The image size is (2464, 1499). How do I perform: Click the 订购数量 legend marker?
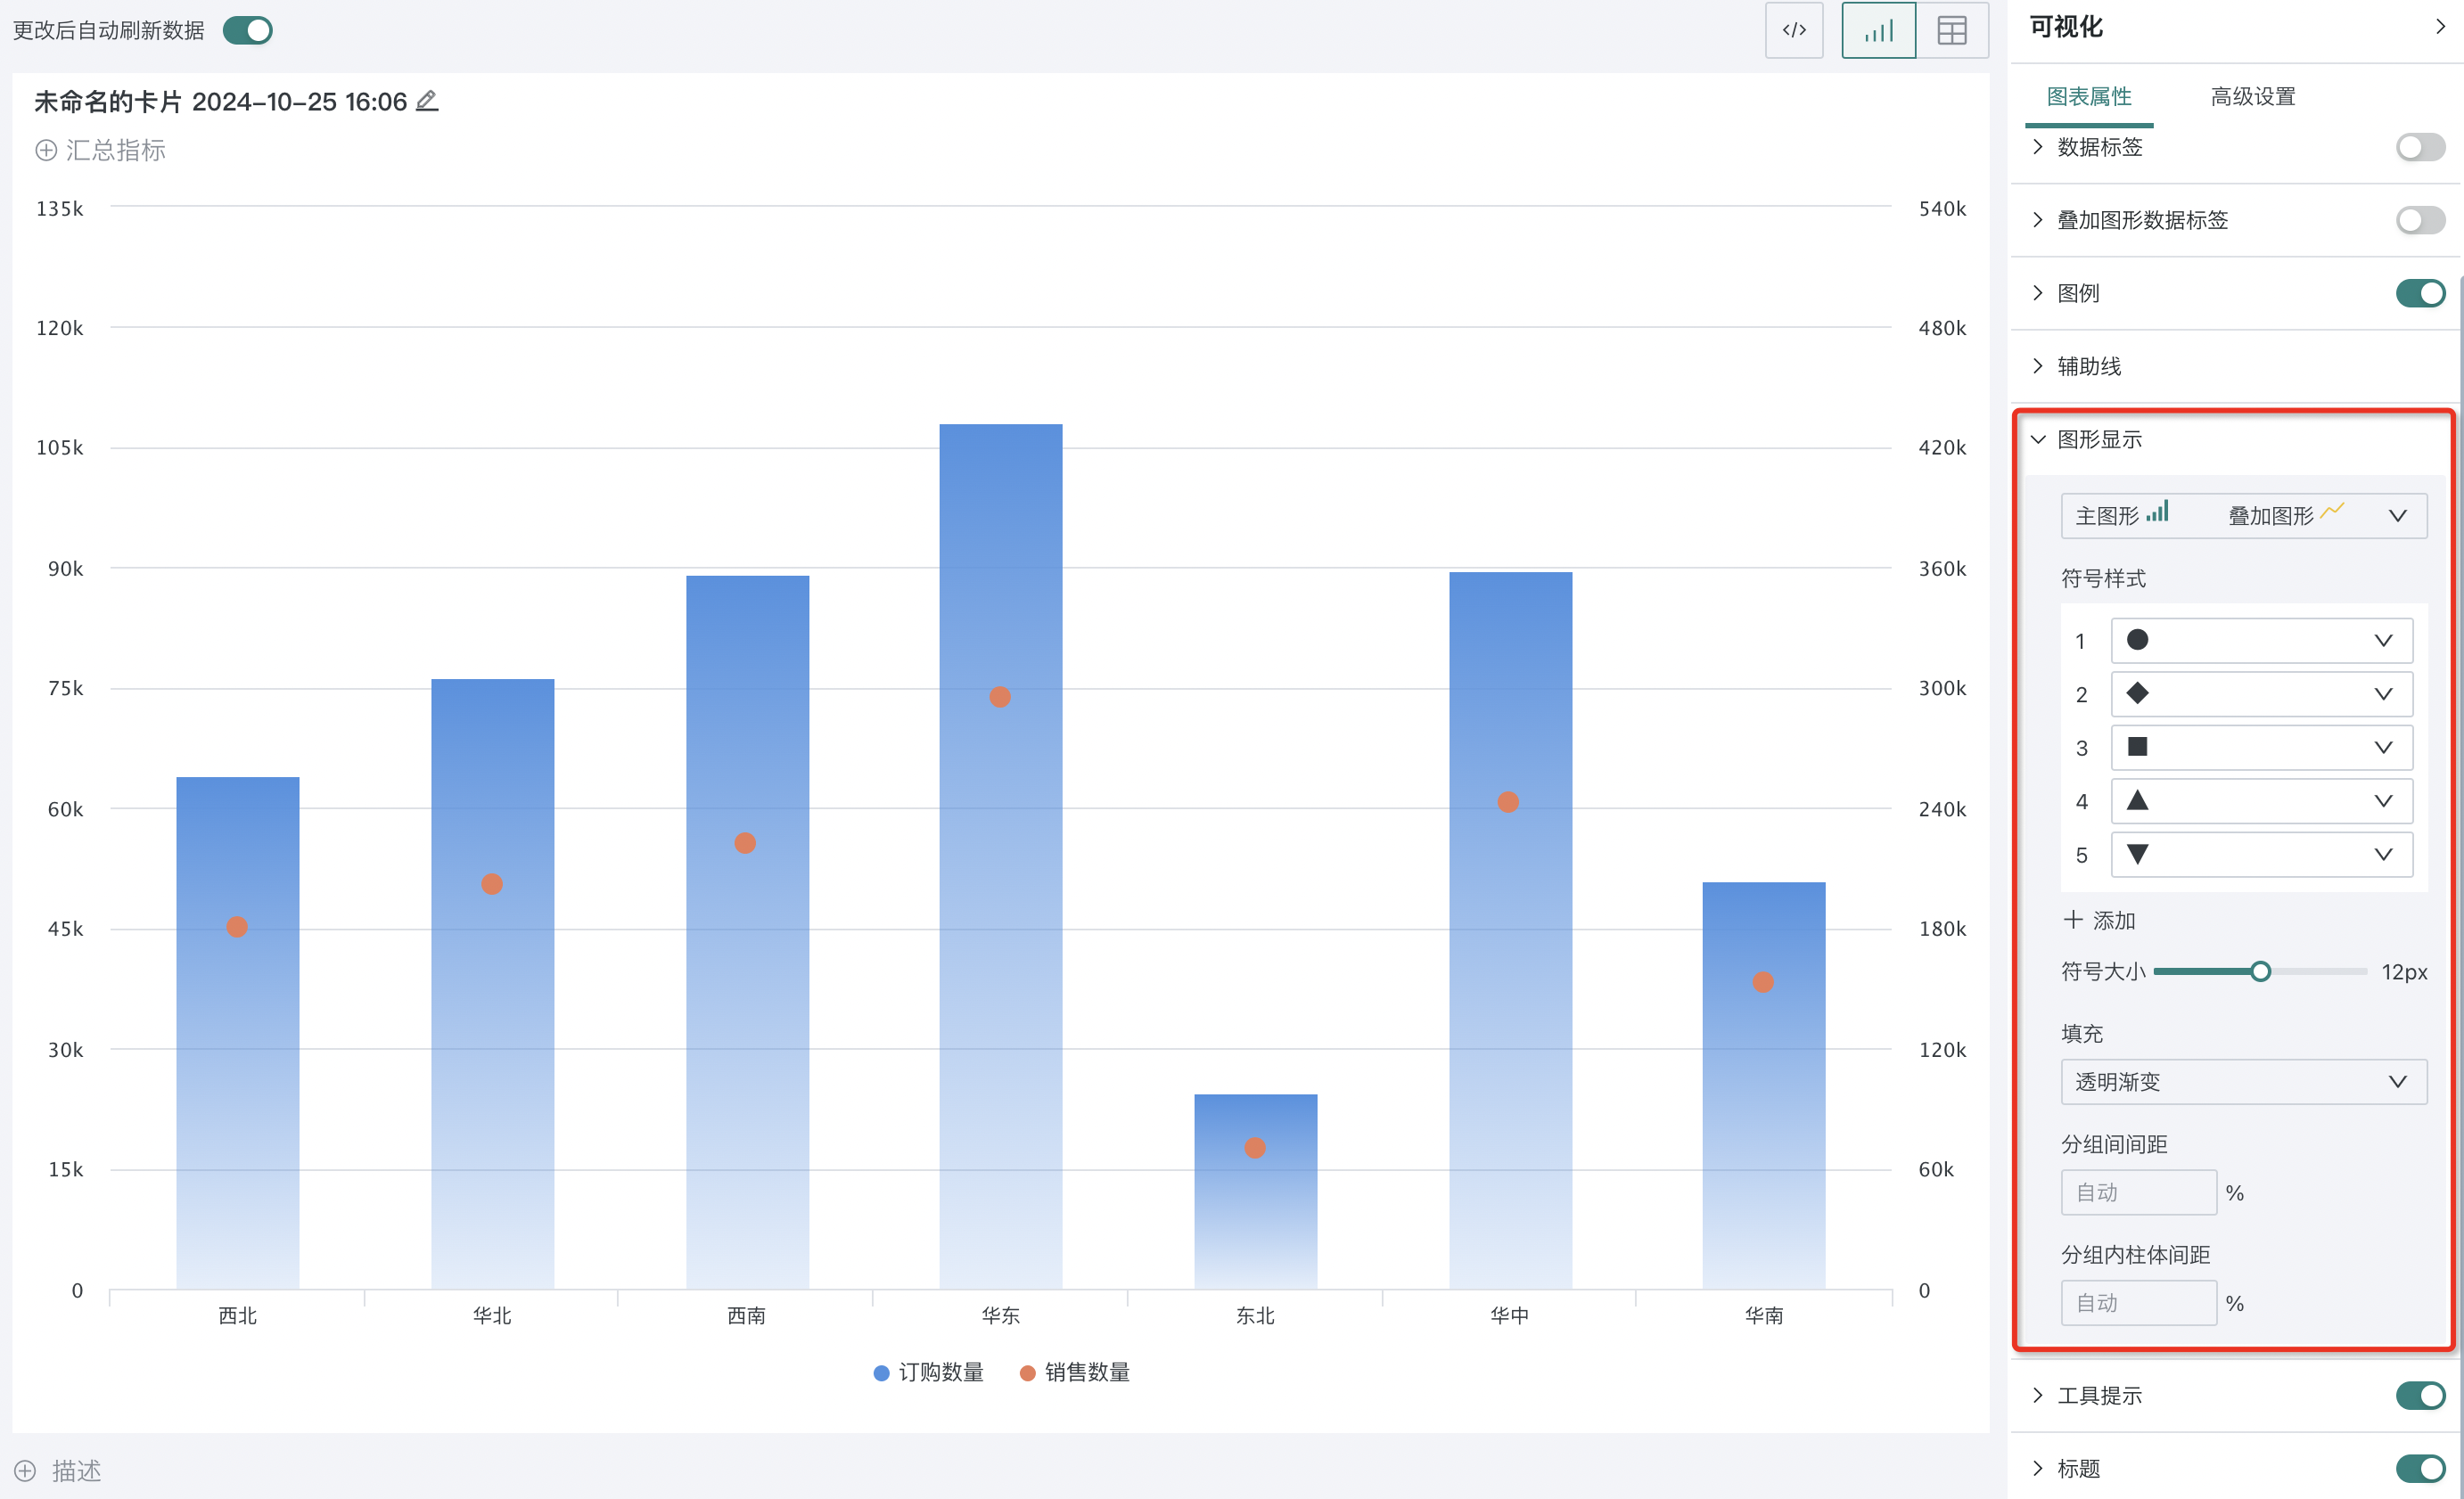coord(881,1373)
